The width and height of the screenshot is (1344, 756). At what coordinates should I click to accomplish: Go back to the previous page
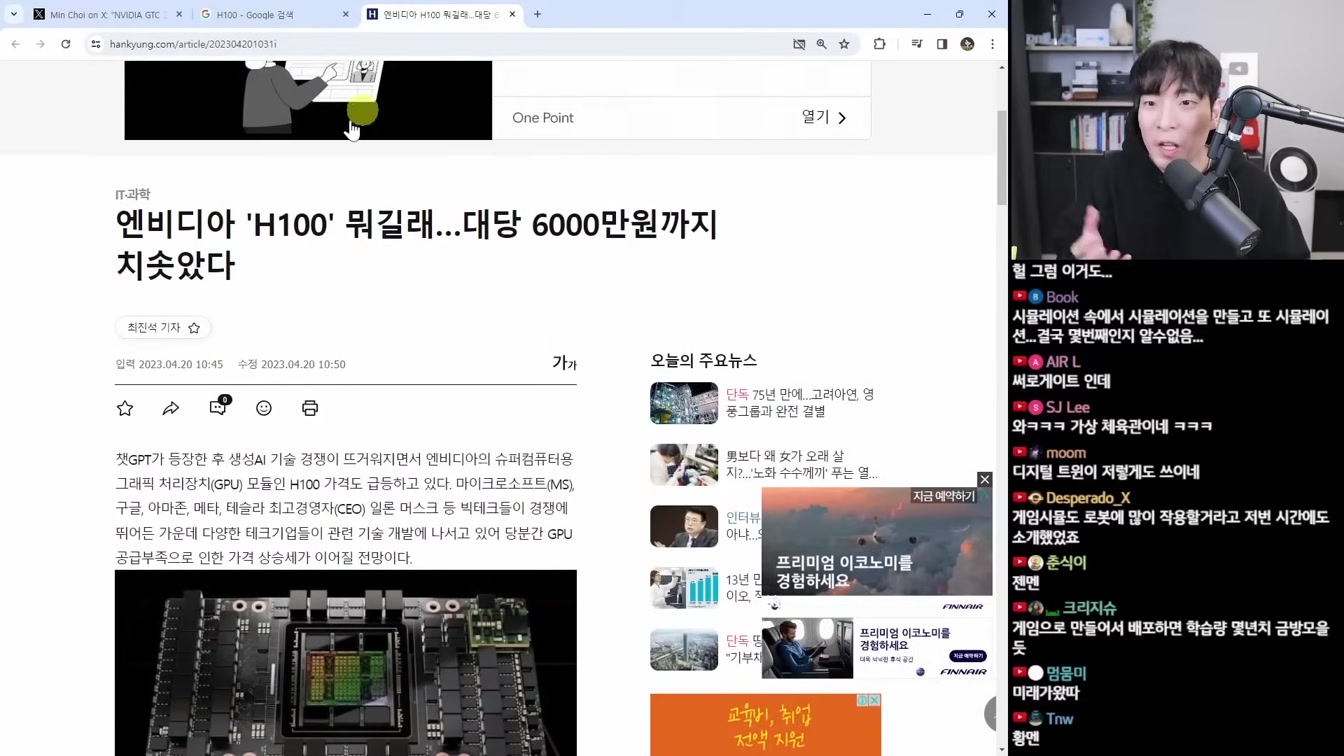[x=15, y=44]
